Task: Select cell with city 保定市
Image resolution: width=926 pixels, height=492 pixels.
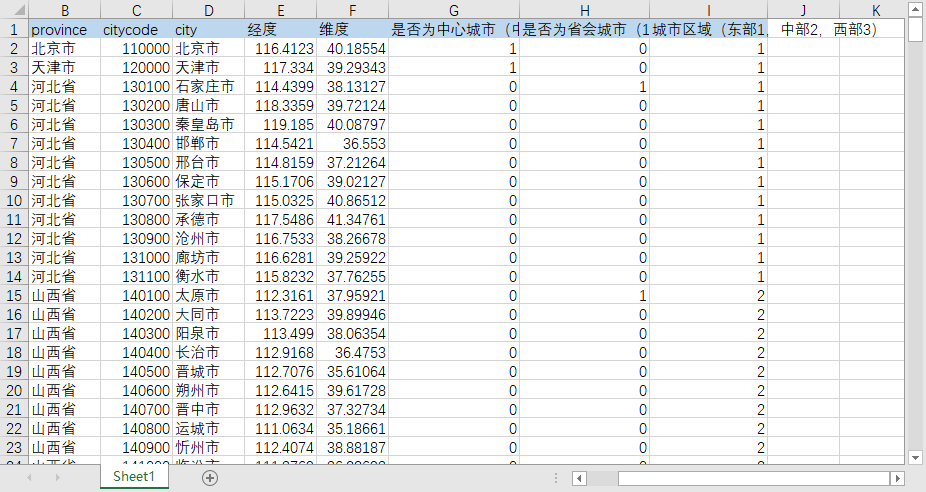Action: click(208, 181)
